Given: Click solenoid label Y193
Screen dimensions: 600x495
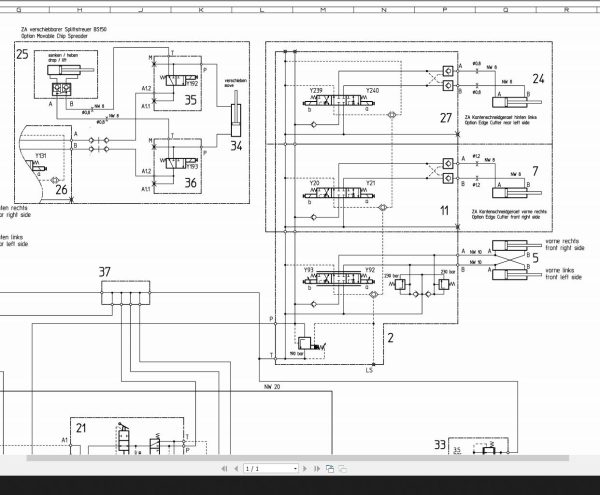Looking at the screenshot, I should coord(192,166).
